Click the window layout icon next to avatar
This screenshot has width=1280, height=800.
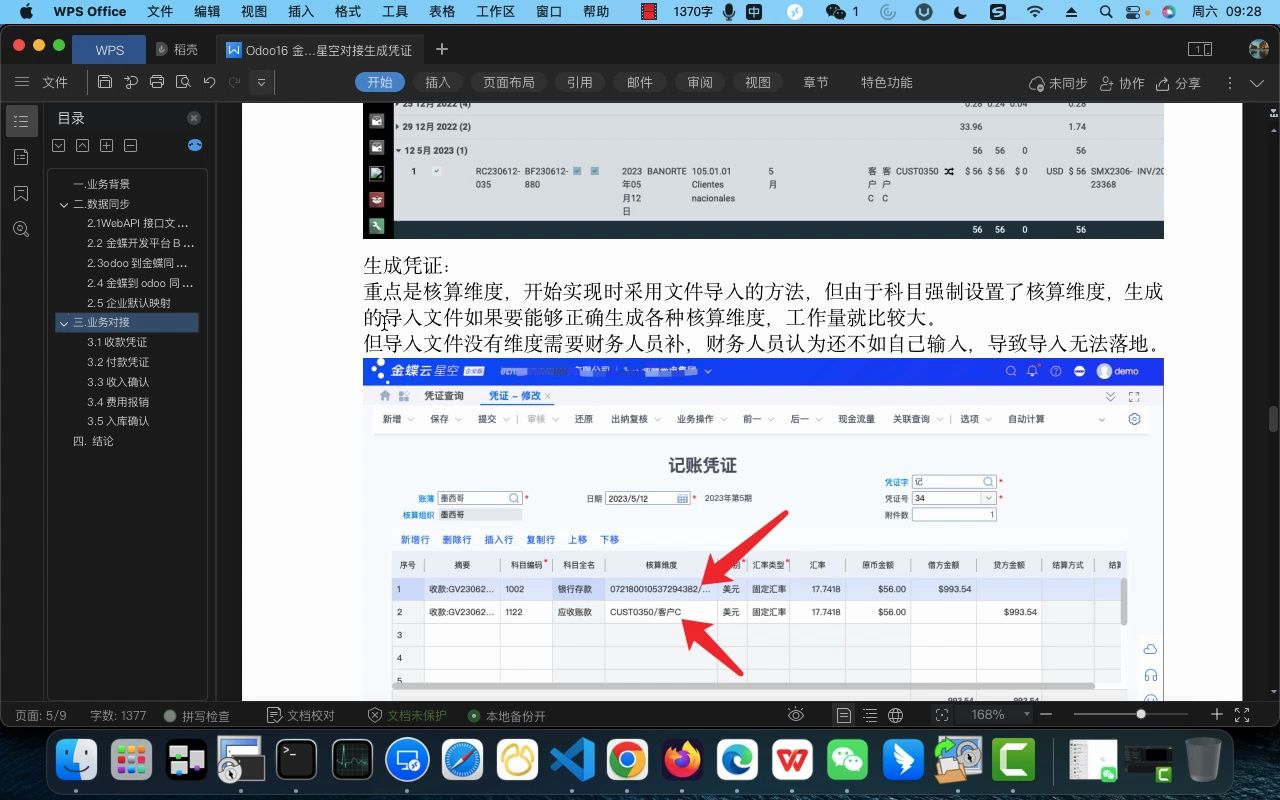1200,49
